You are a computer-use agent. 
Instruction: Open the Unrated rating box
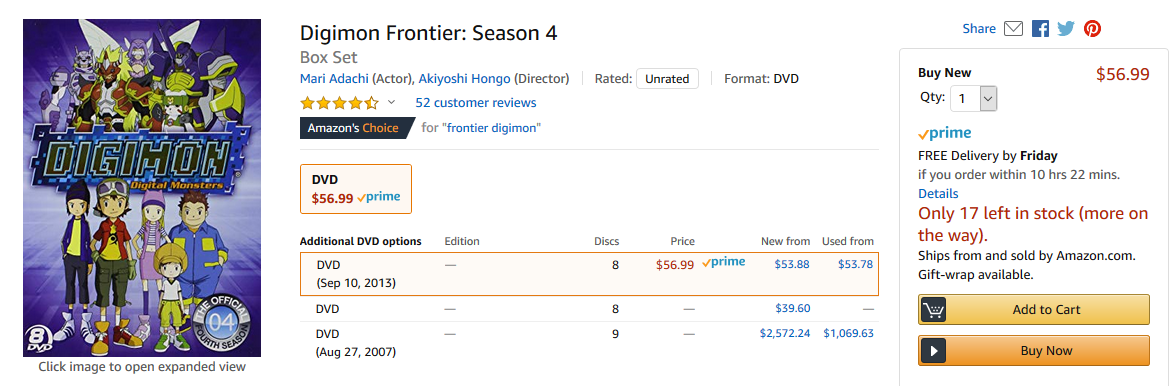(x=667, y=79)
